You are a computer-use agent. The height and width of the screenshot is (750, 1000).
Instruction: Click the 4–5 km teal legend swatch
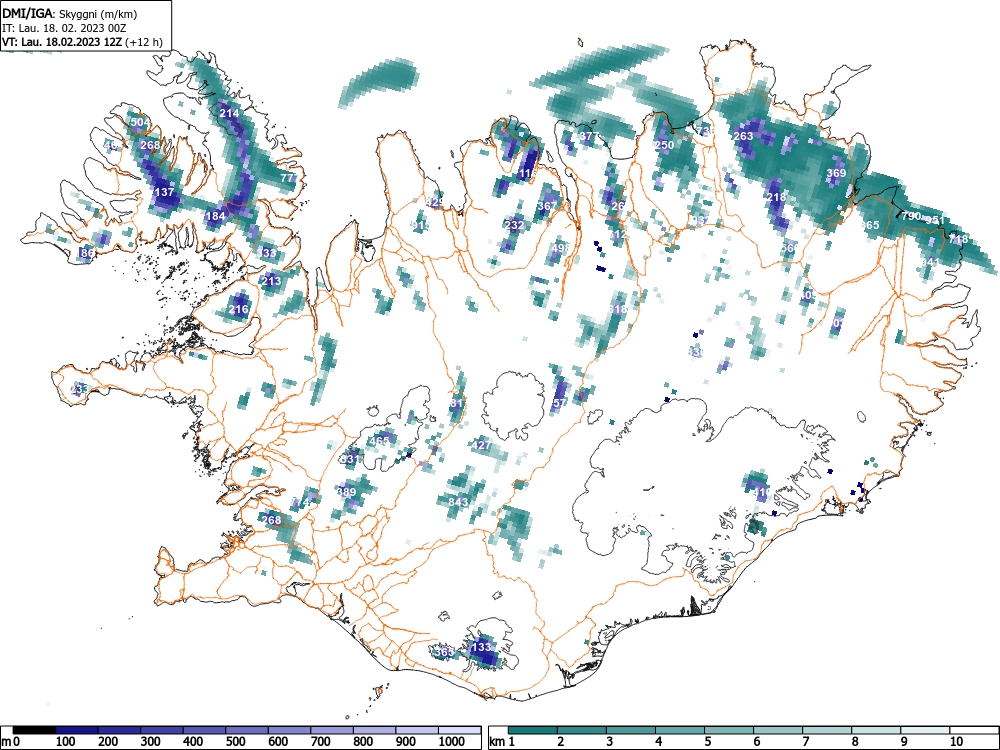pyautogui.click(x=680, y=730)
